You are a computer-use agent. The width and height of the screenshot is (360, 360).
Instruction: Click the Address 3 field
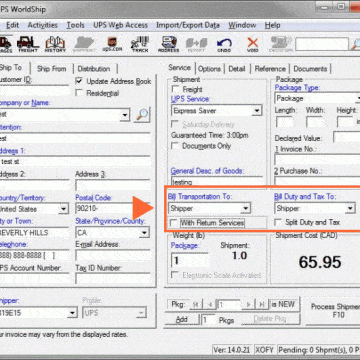pyautogui.click(x=113, y=185)
